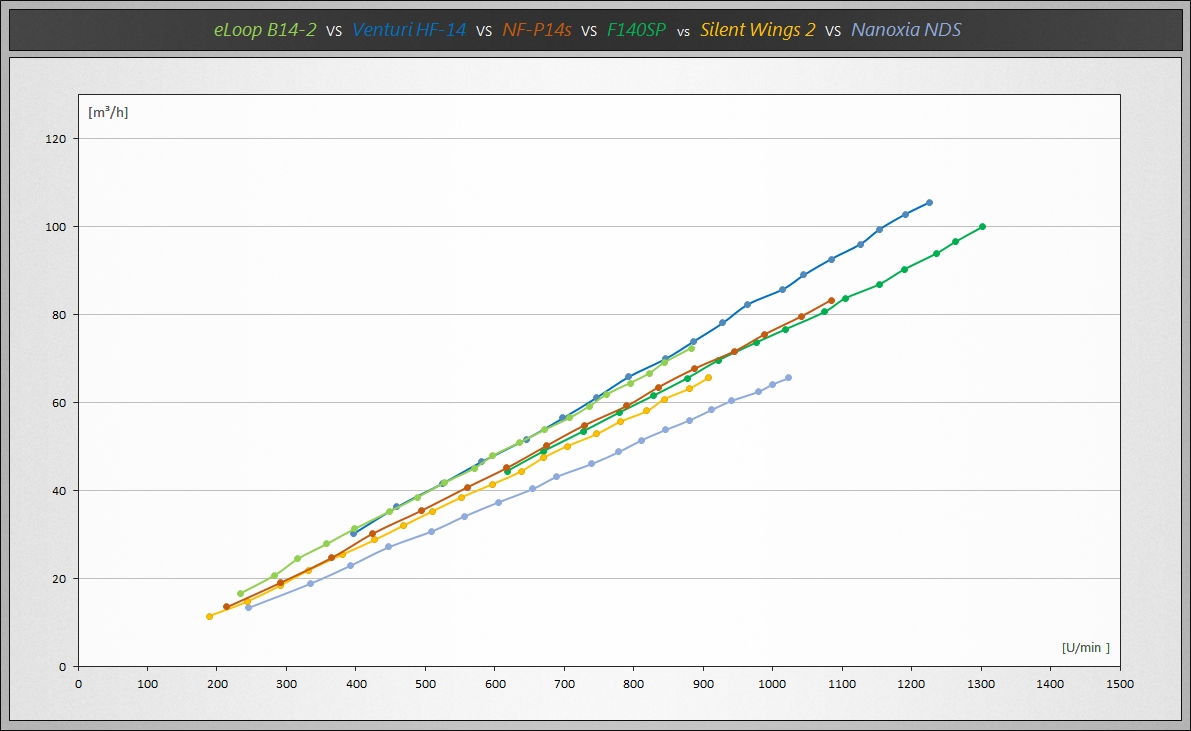The width and height of the screenshot is (1191, 731).
Task: Click the NF-P14s legend label
Action: click(x=537, y=30)
